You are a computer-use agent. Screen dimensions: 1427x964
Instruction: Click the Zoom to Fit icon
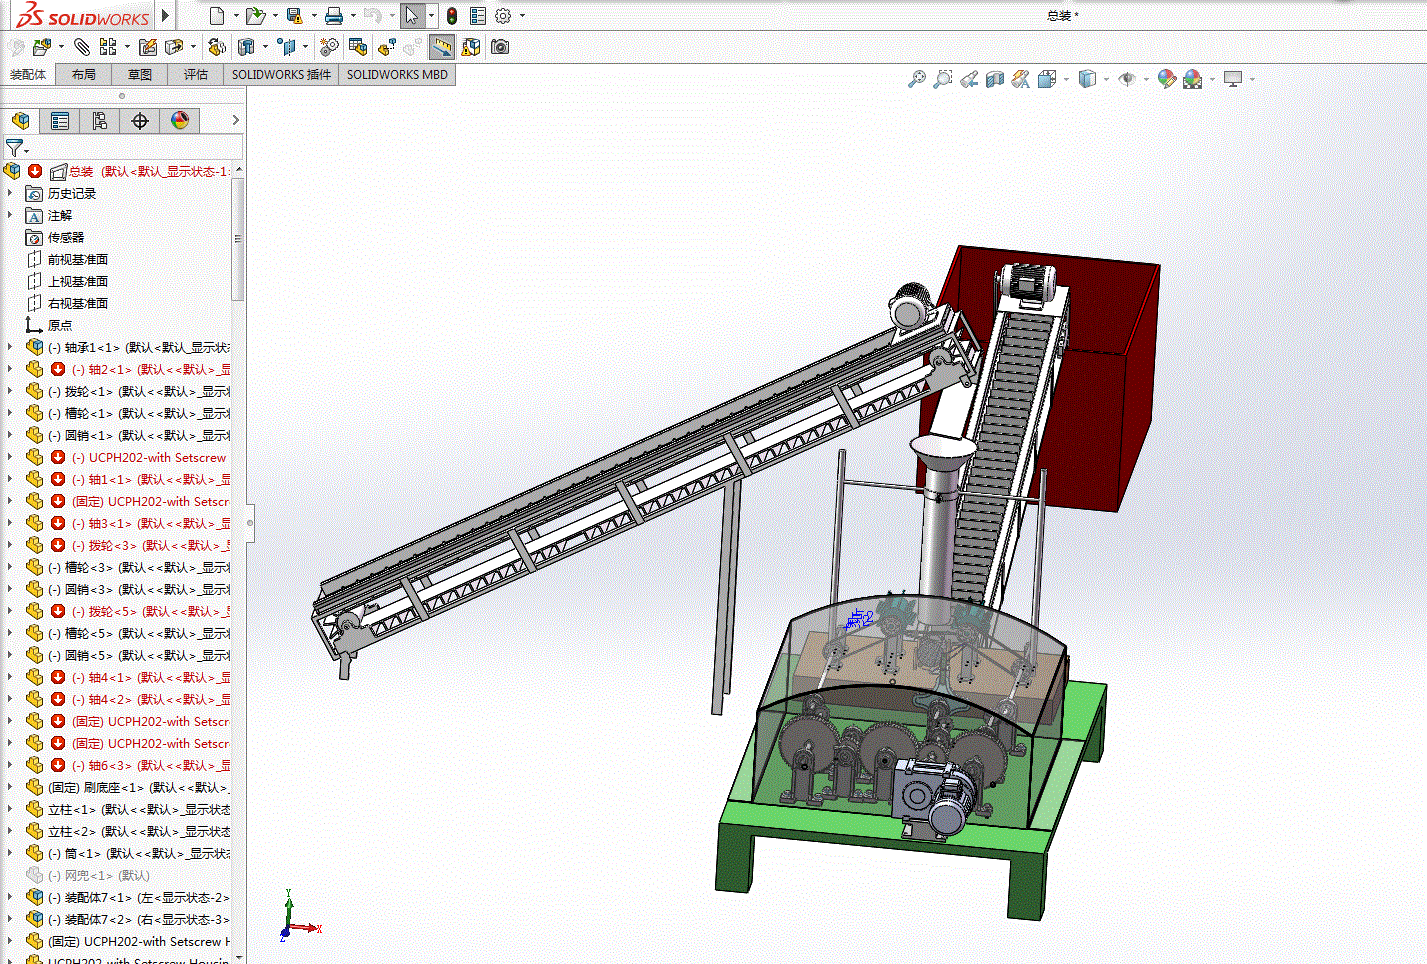tap(917, 79)
